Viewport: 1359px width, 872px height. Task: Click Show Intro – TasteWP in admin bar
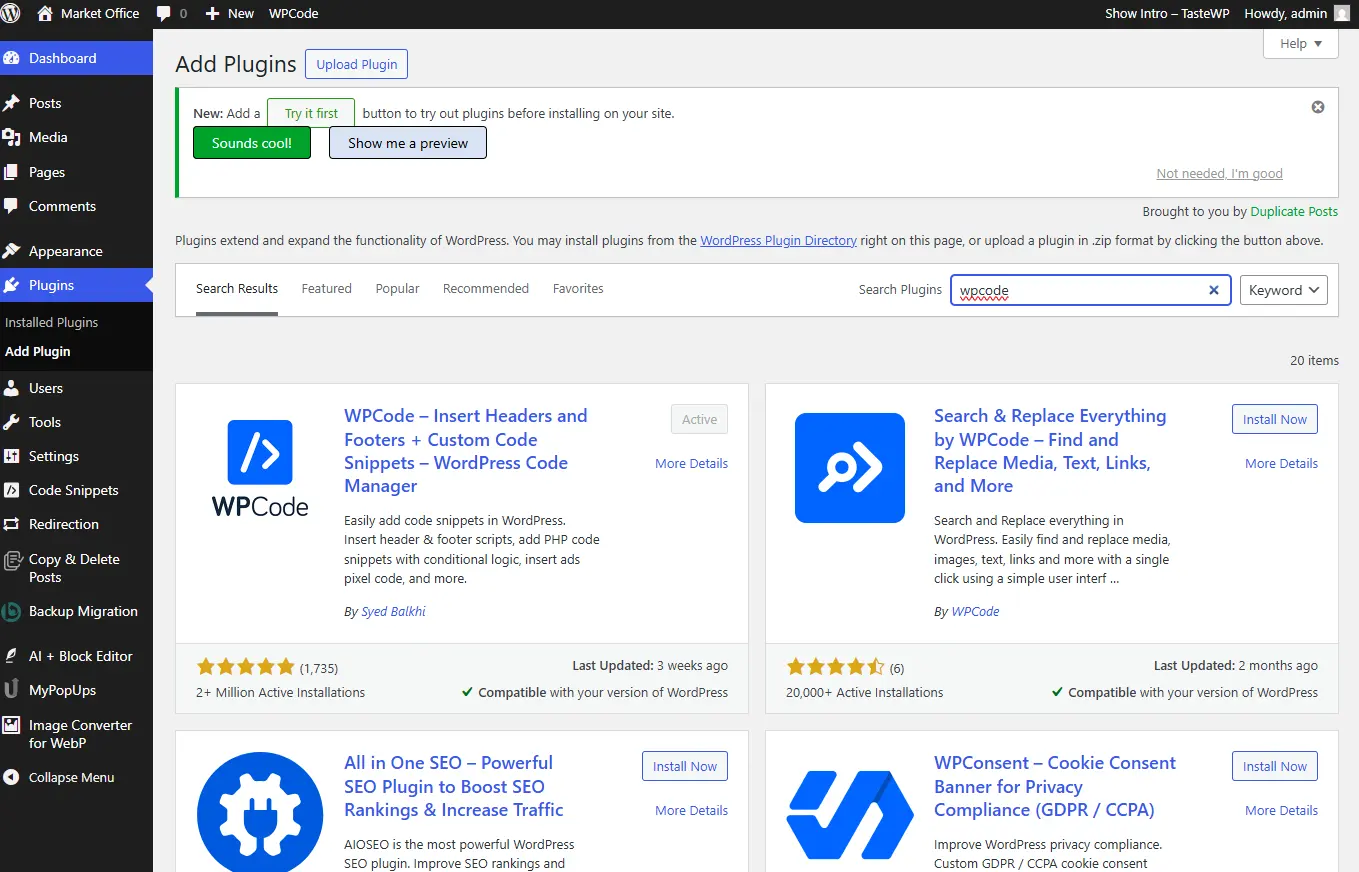point(1165,14)
